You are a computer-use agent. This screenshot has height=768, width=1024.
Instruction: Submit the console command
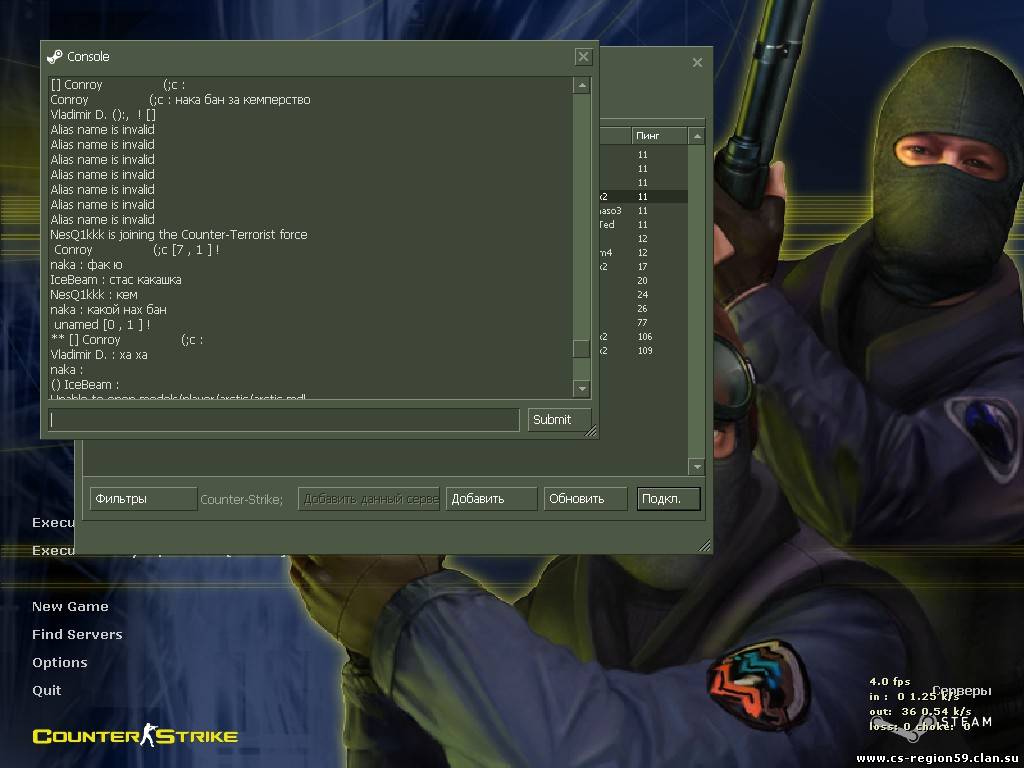click(x=559, y=419)
